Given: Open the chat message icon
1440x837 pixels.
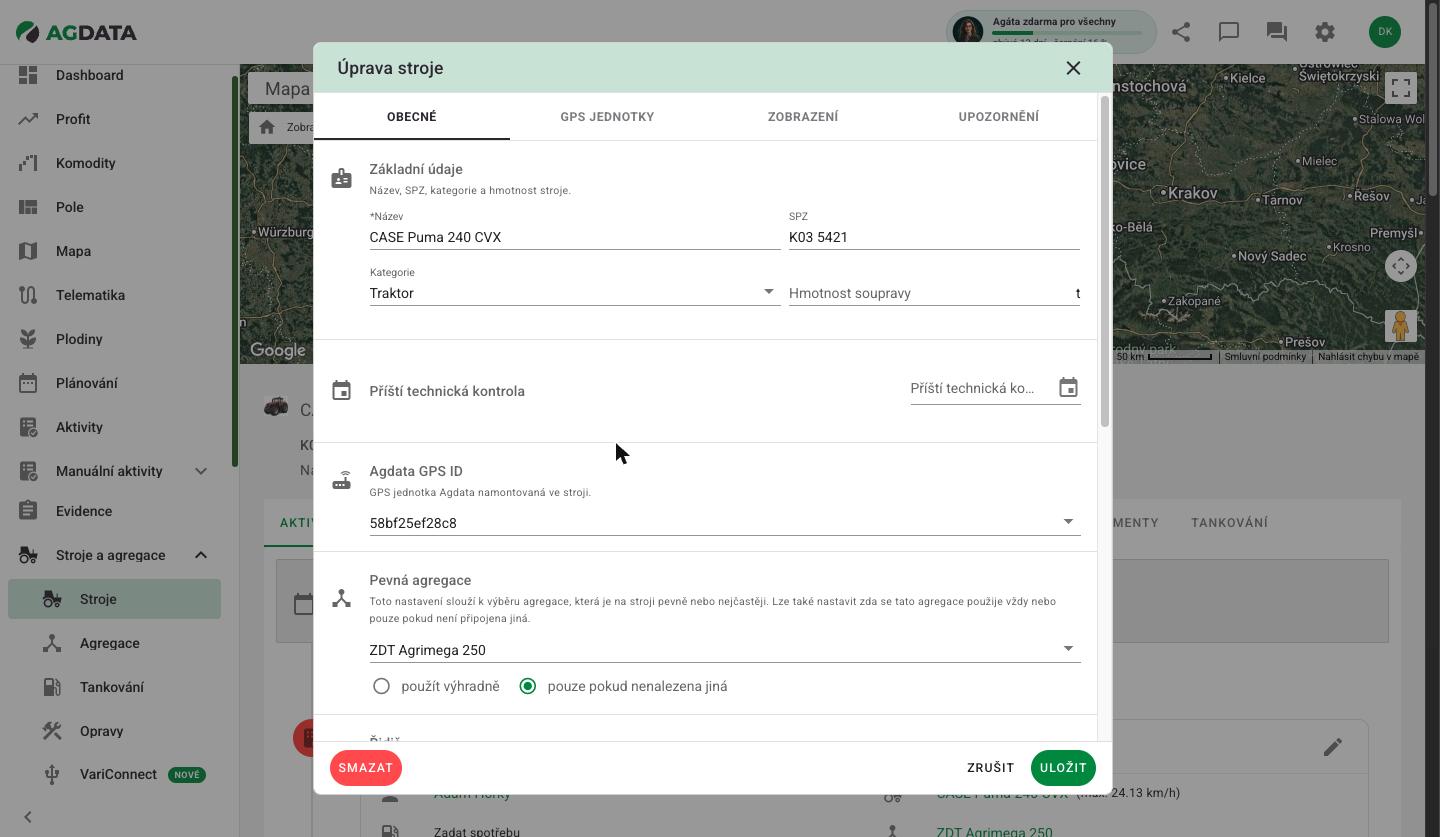Looking at the screenshot, I should [1229, 32].
